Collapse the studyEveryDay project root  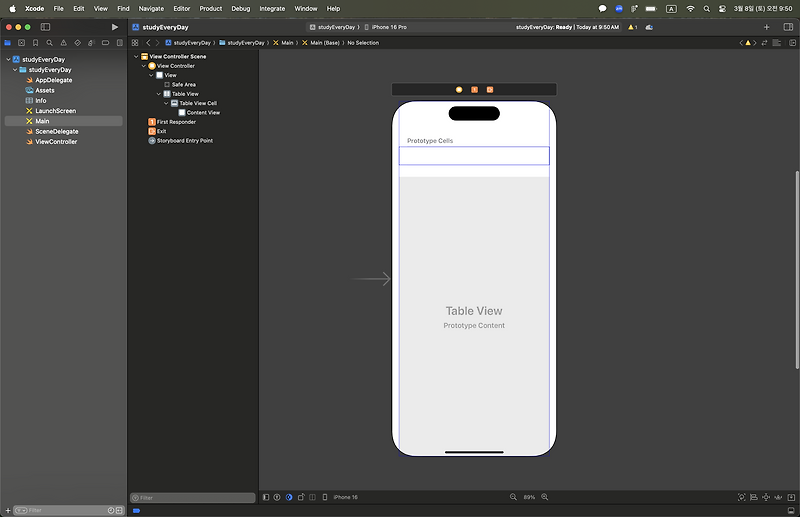click(6, 60)
